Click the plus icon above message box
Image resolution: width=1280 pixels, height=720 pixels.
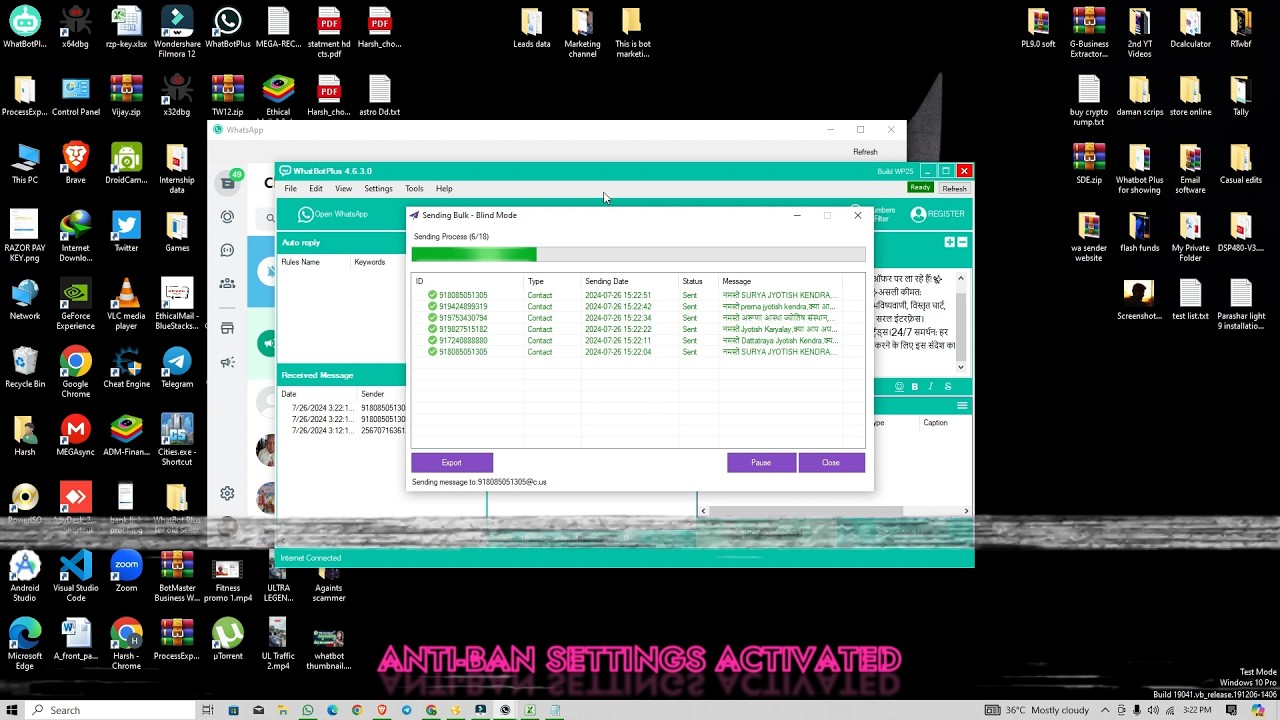tap(949, 242)
